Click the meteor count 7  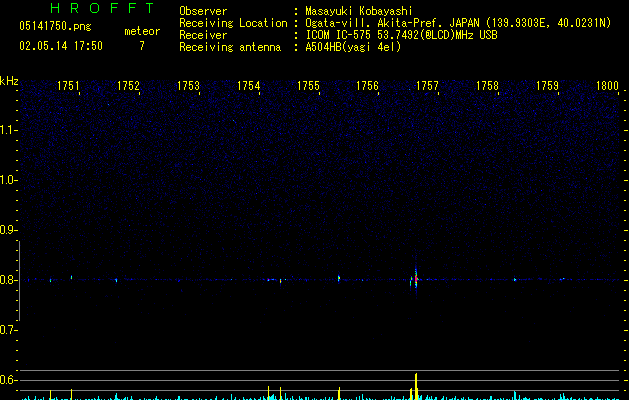coord(142,46)
